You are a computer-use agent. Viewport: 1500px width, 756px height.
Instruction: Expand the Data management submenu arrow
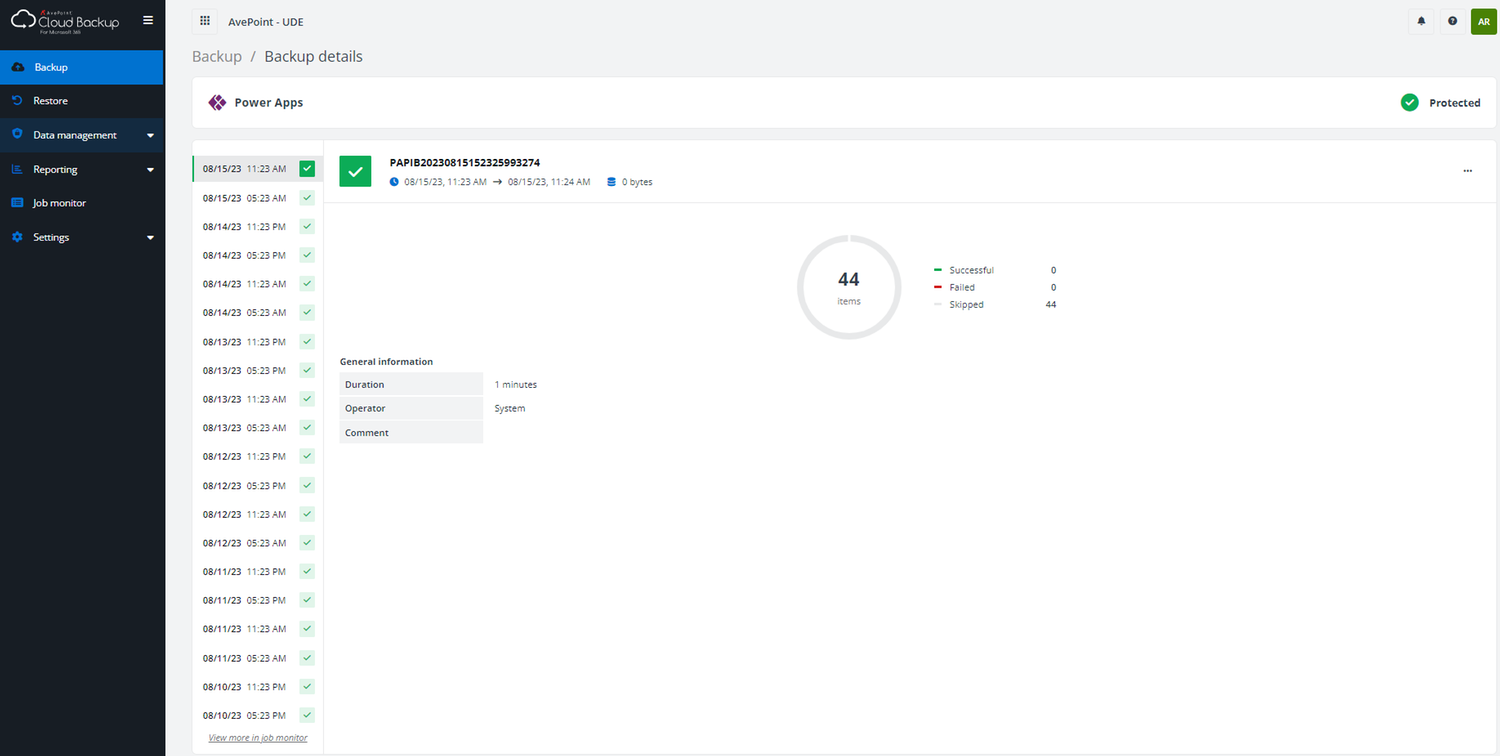[150, 135]
